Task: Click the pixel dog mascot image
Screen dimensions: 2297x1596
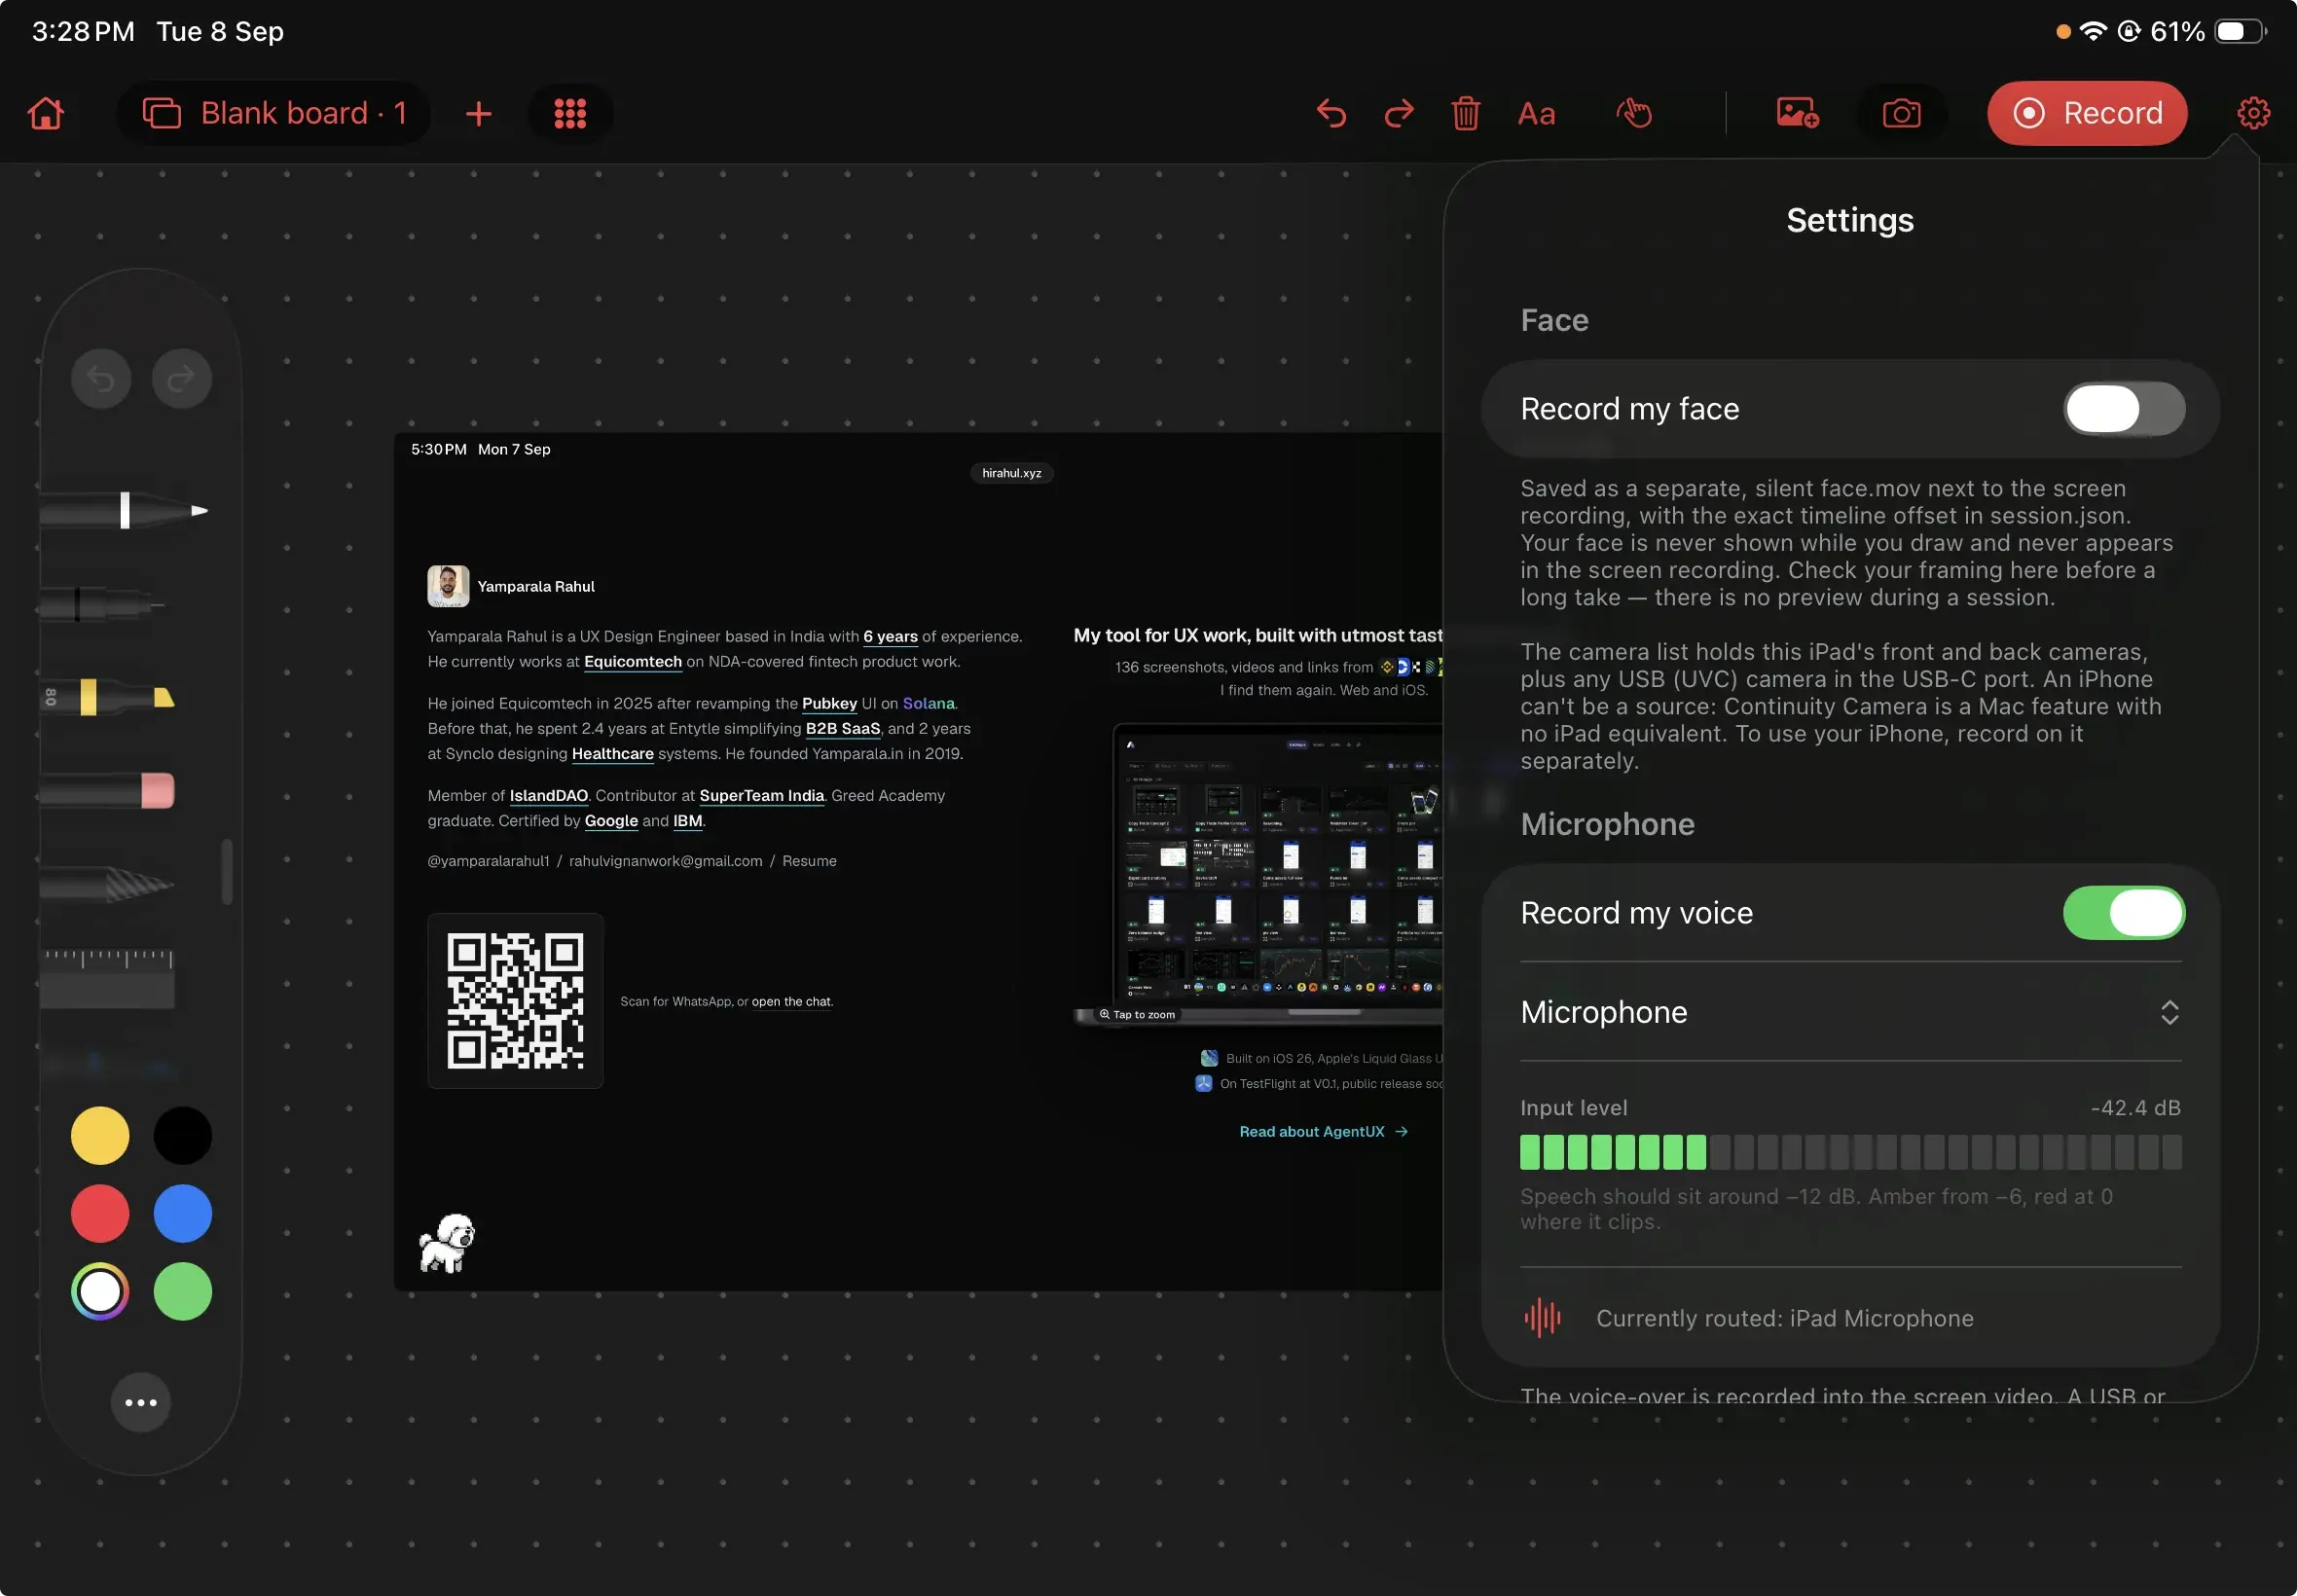Action: coord(447,1243)
